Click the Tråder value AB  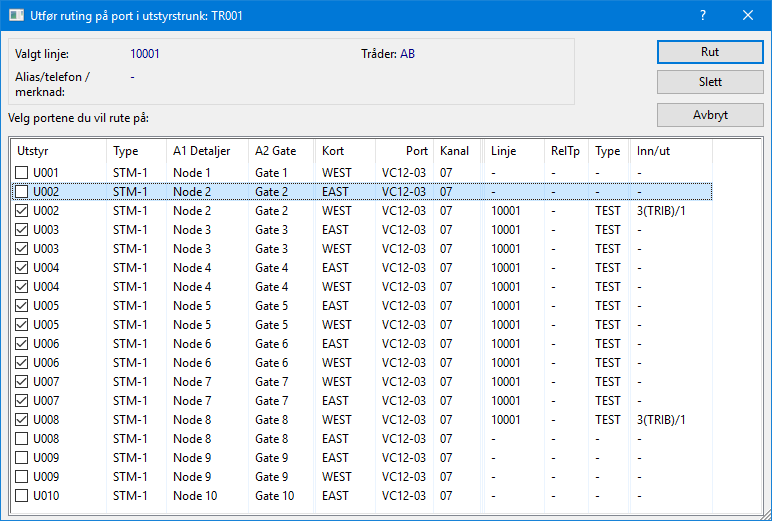click(407, 54)
